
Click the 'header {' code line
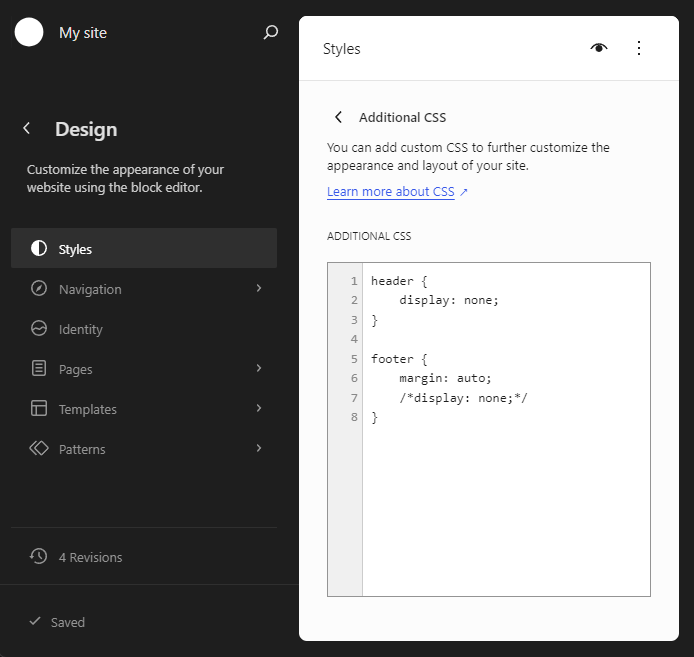click(399, 281)
